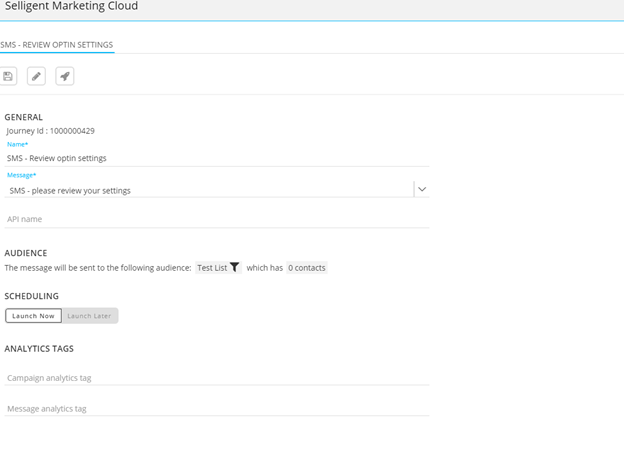Select the Launch Now option

coord(33,316)
